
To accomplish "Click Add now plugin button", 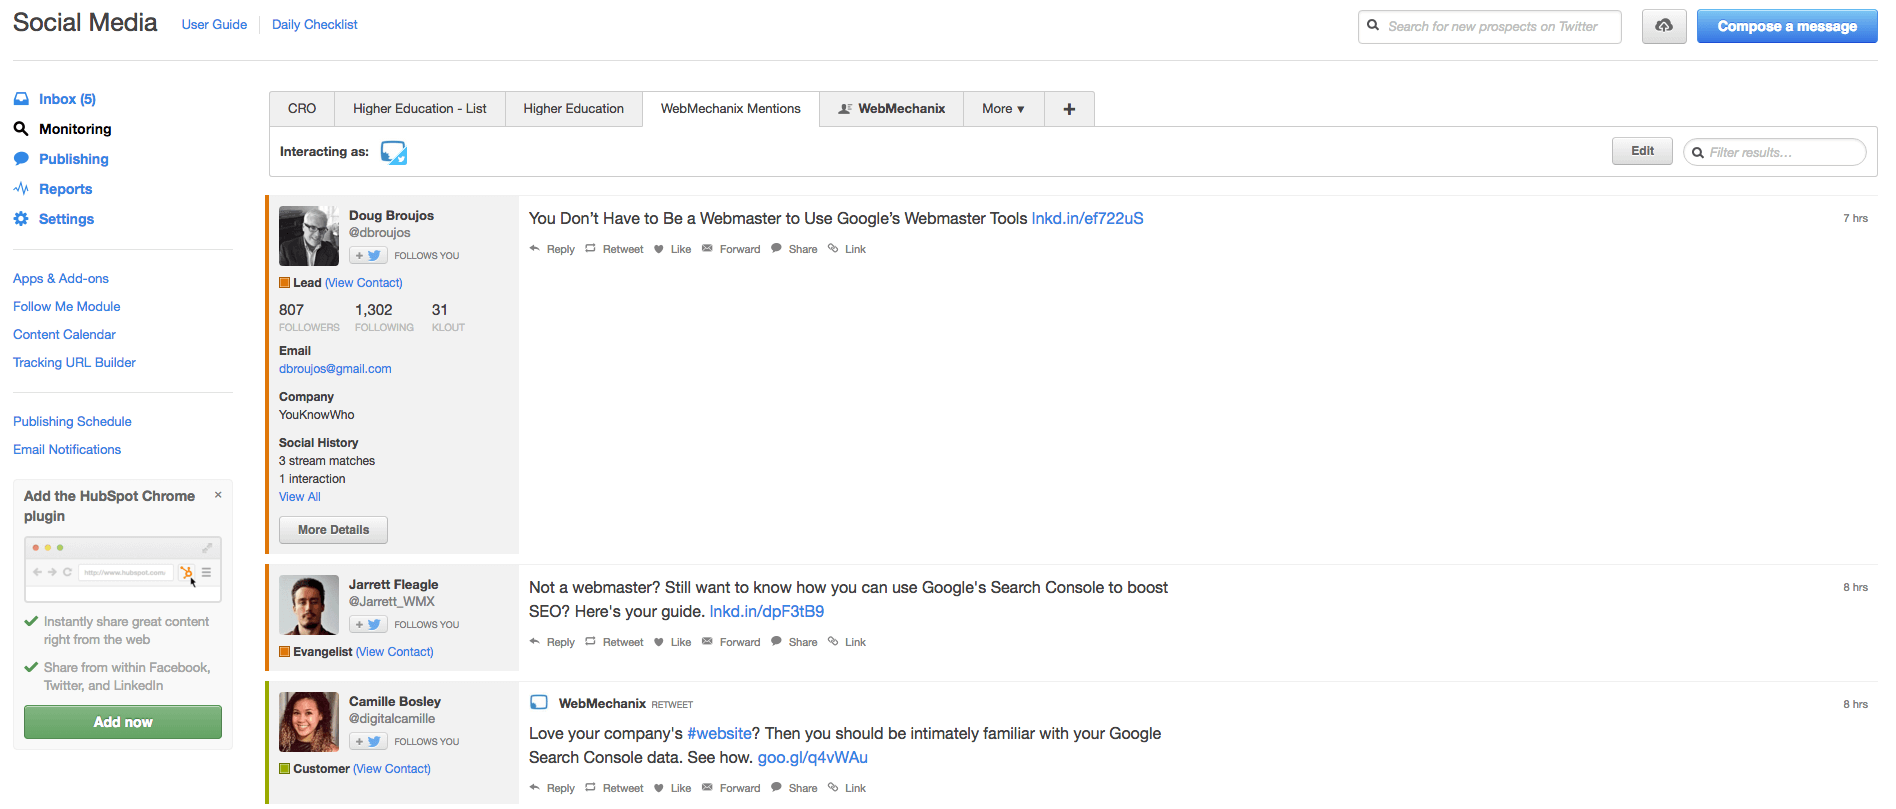I will 123,722.
